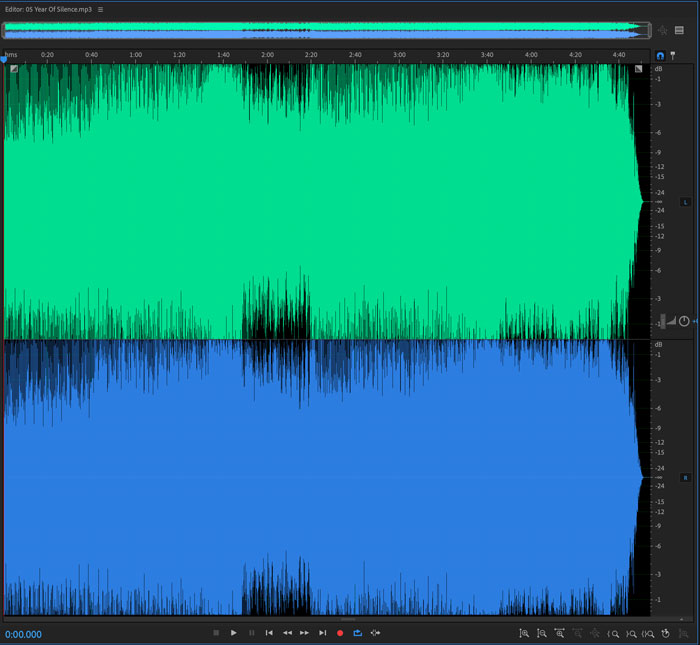Click the spectral display toggle icon at the top right

click(679, 30)
